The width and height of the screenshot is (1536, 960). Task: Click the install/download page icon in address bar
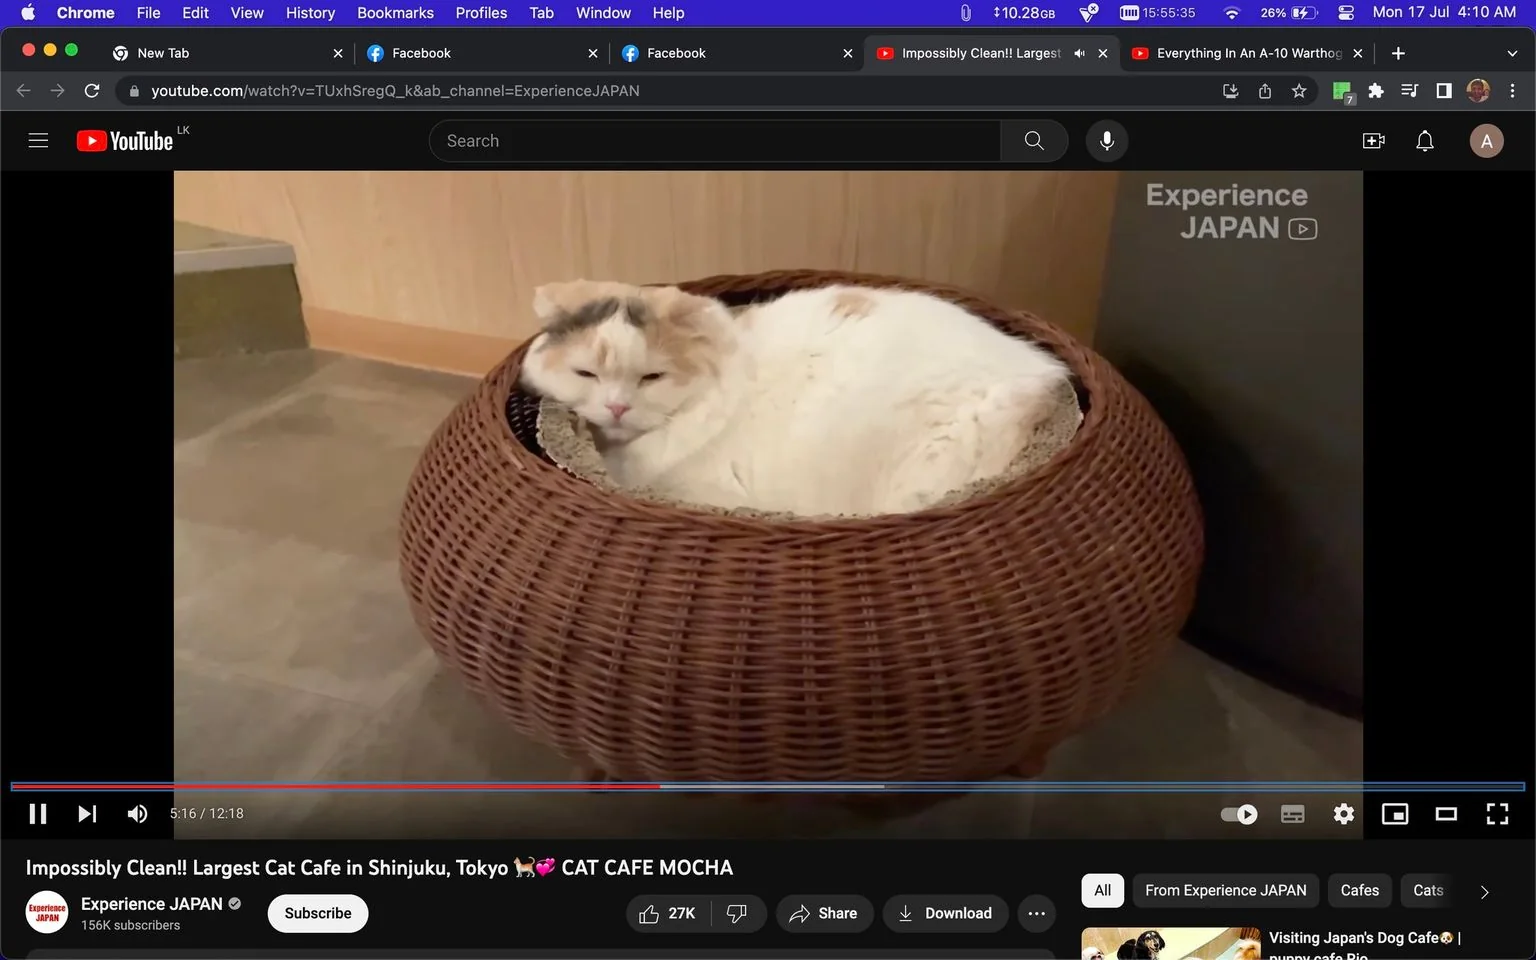[1231, 91]
